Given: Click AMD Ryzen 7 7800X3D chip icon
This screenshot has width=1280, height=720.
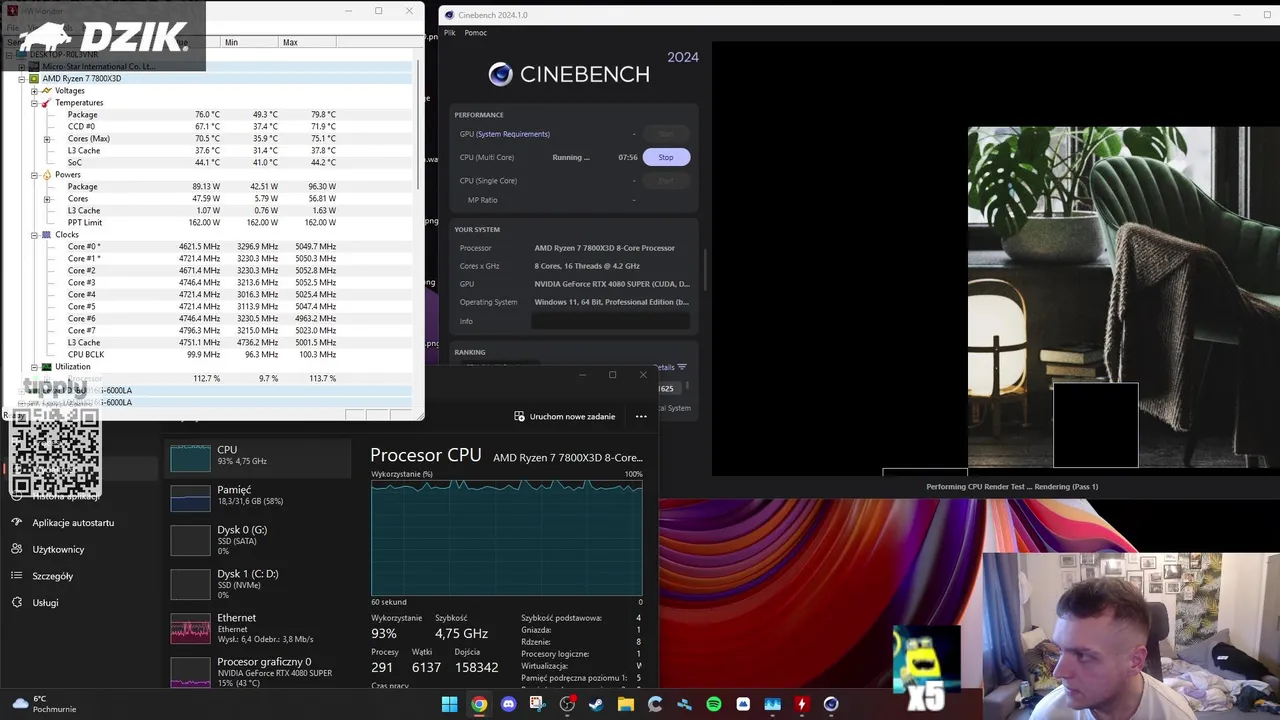Looking at the screenshot, I should point(34,78).
